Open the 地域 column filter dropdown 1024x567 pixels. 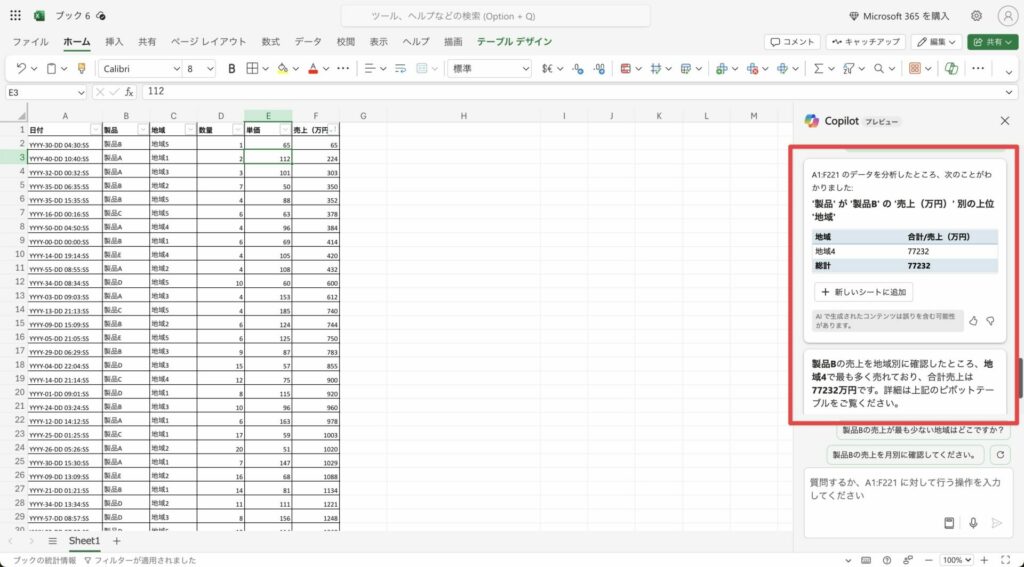pyautogui.click(x=190, y=130)
